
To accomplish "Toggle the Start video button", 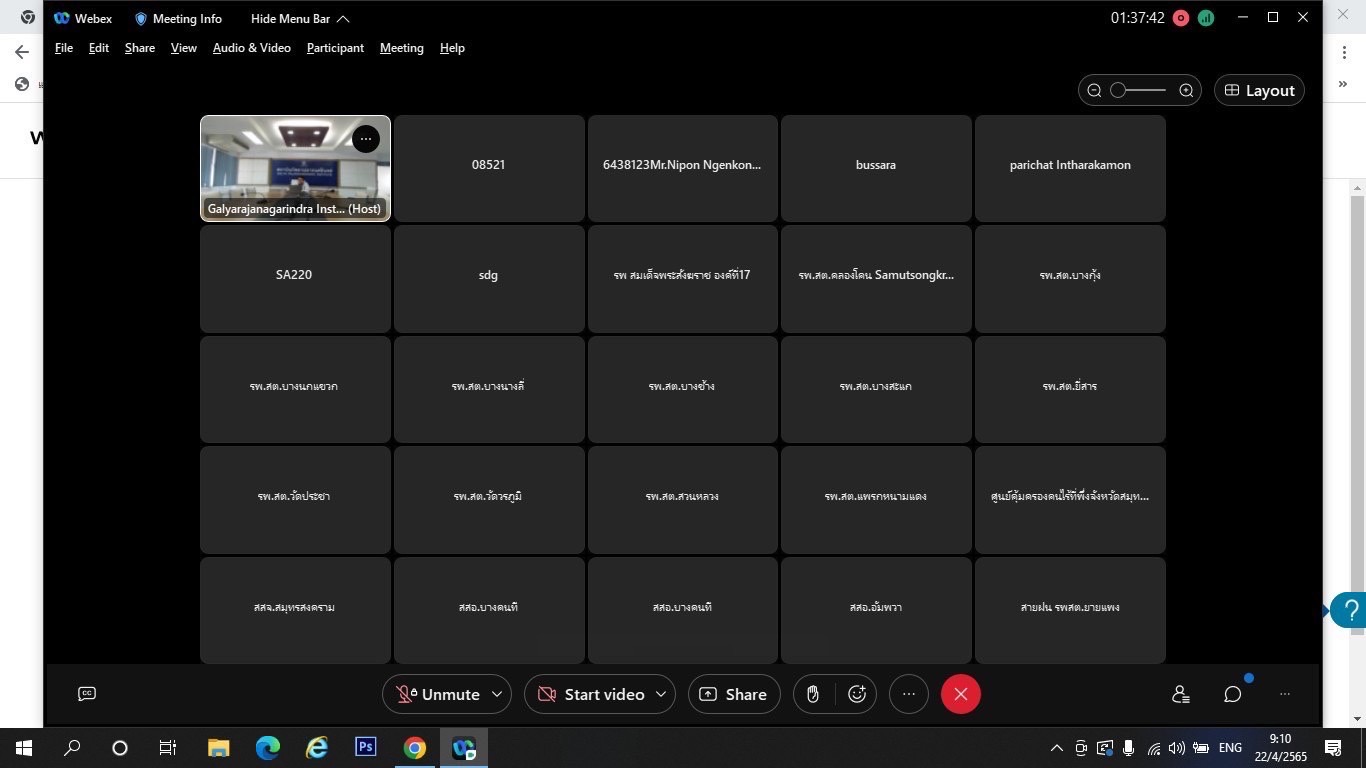I will click(x=591, y=694).
